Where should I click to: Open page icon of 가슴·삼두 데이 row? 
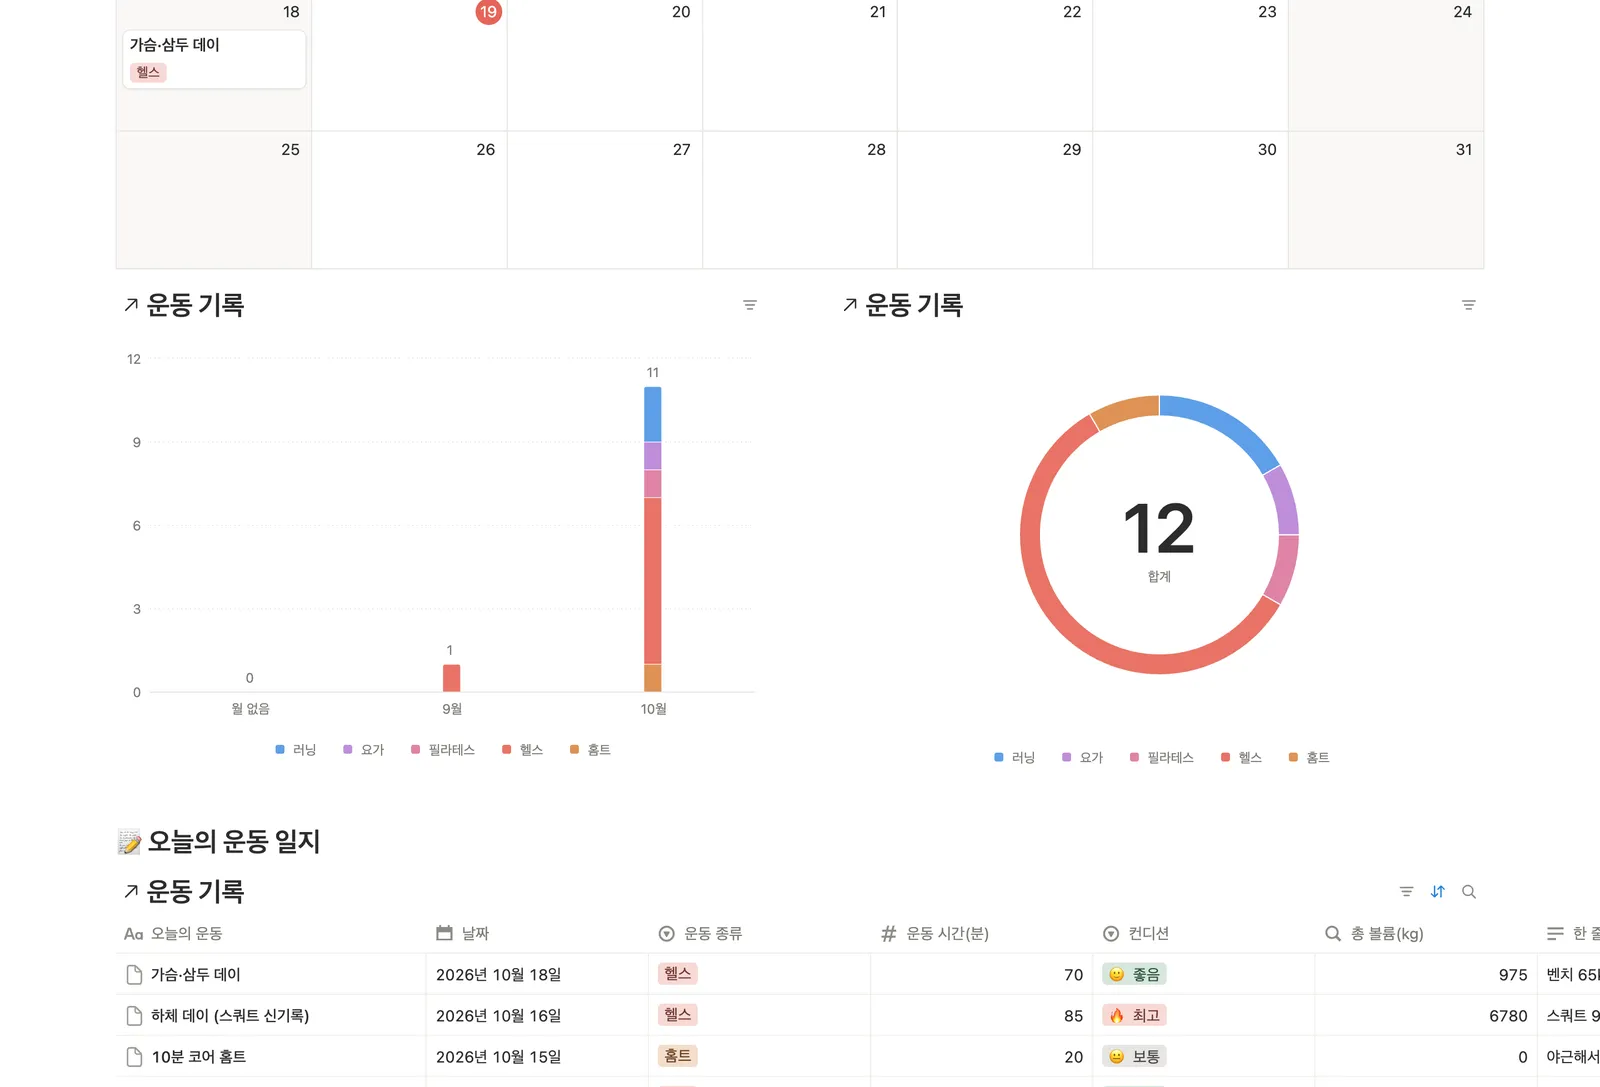(134, 975)
